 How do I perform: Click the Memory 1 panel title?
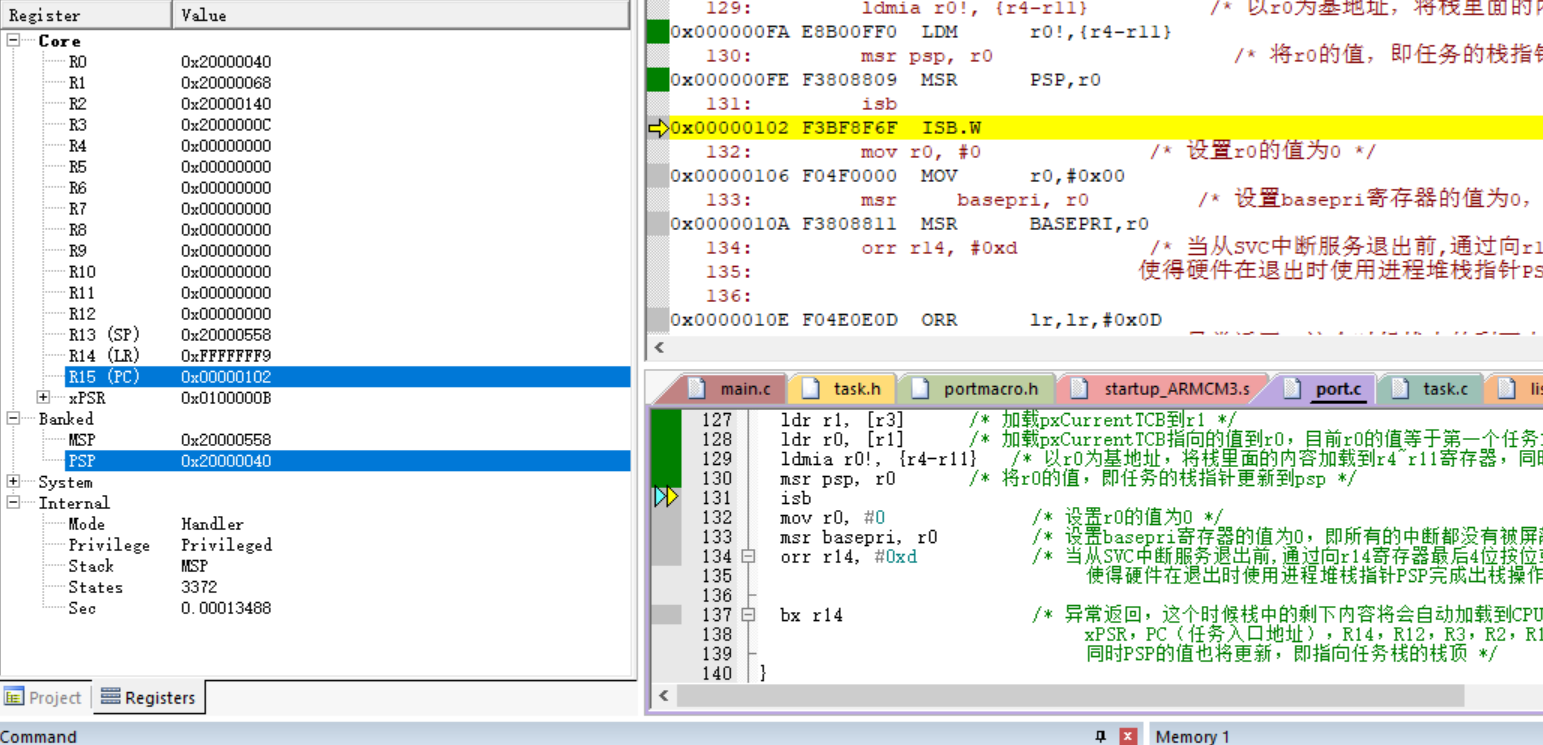point(1192,736)
